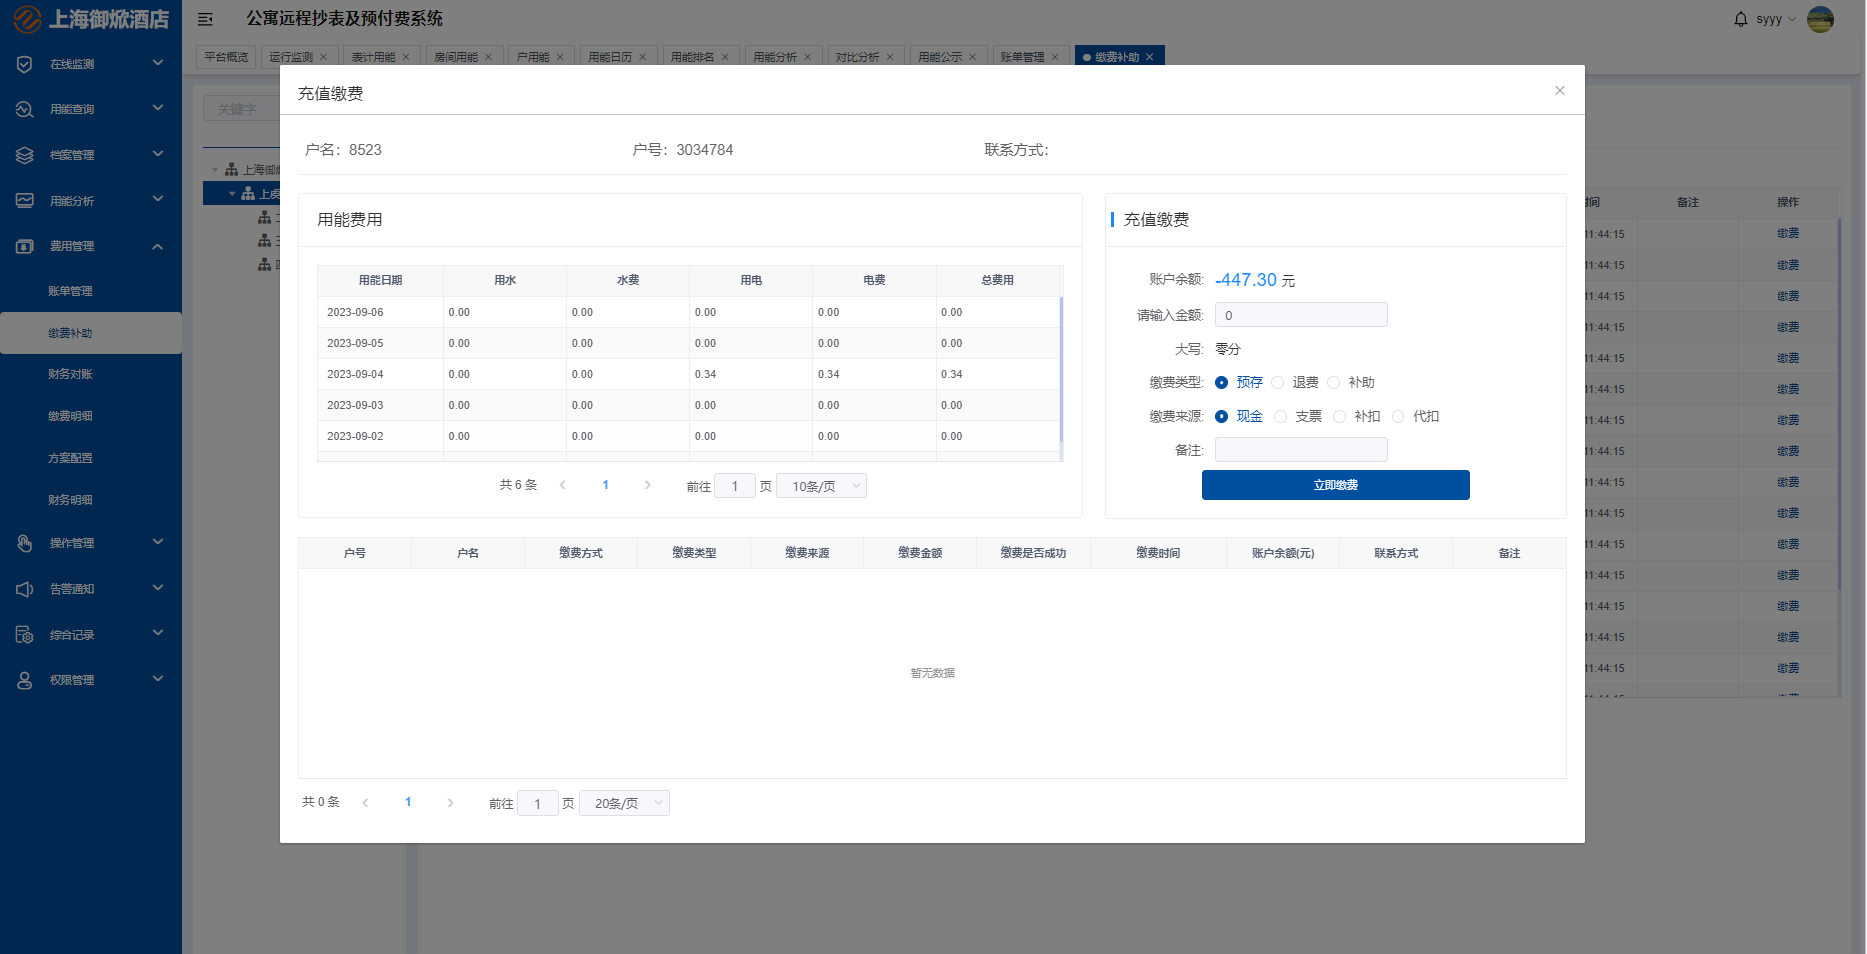This screenshot has width=1867, height=954.
Task: Choose 支票 as payment source
Action: [1281, 417]
